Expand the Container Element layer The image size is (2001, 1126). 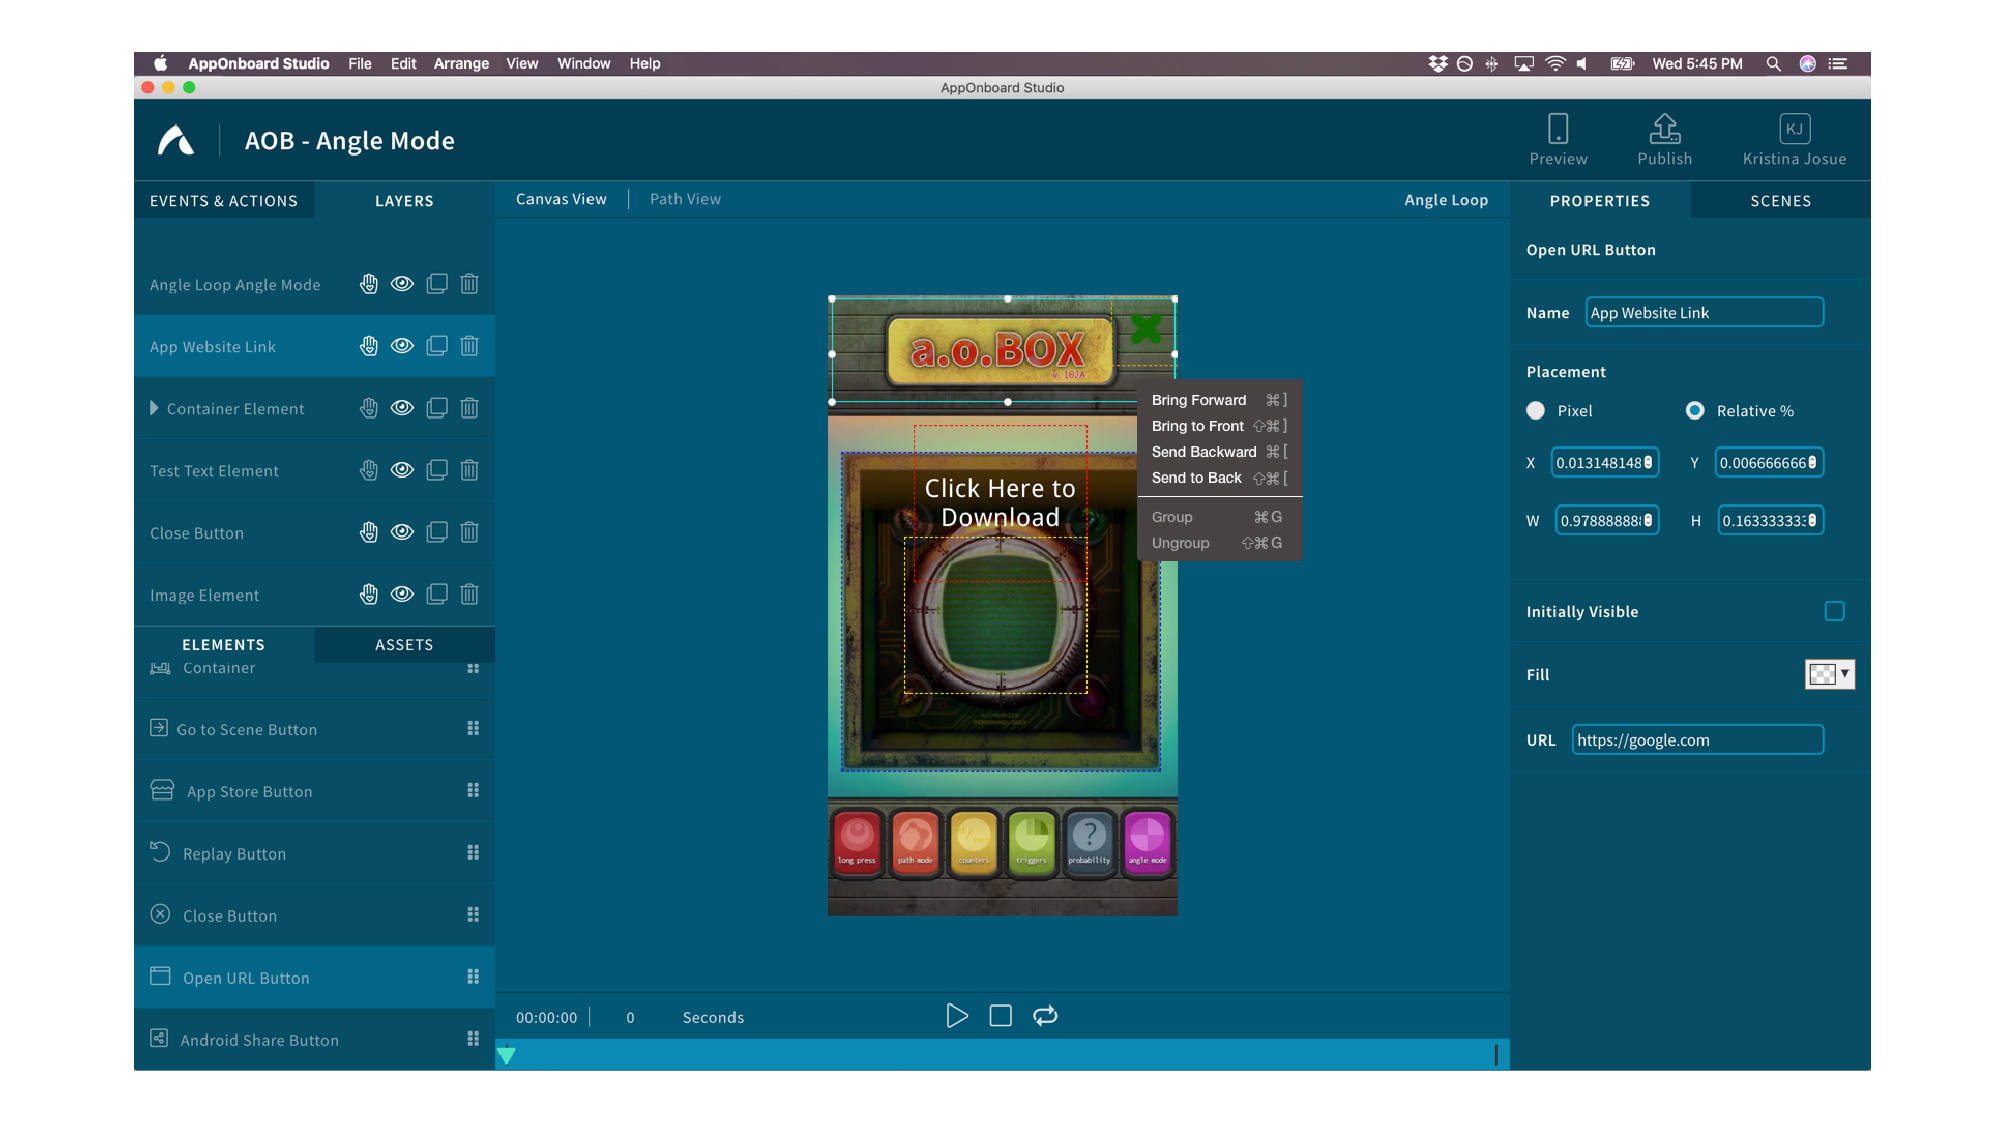(155, 408)
